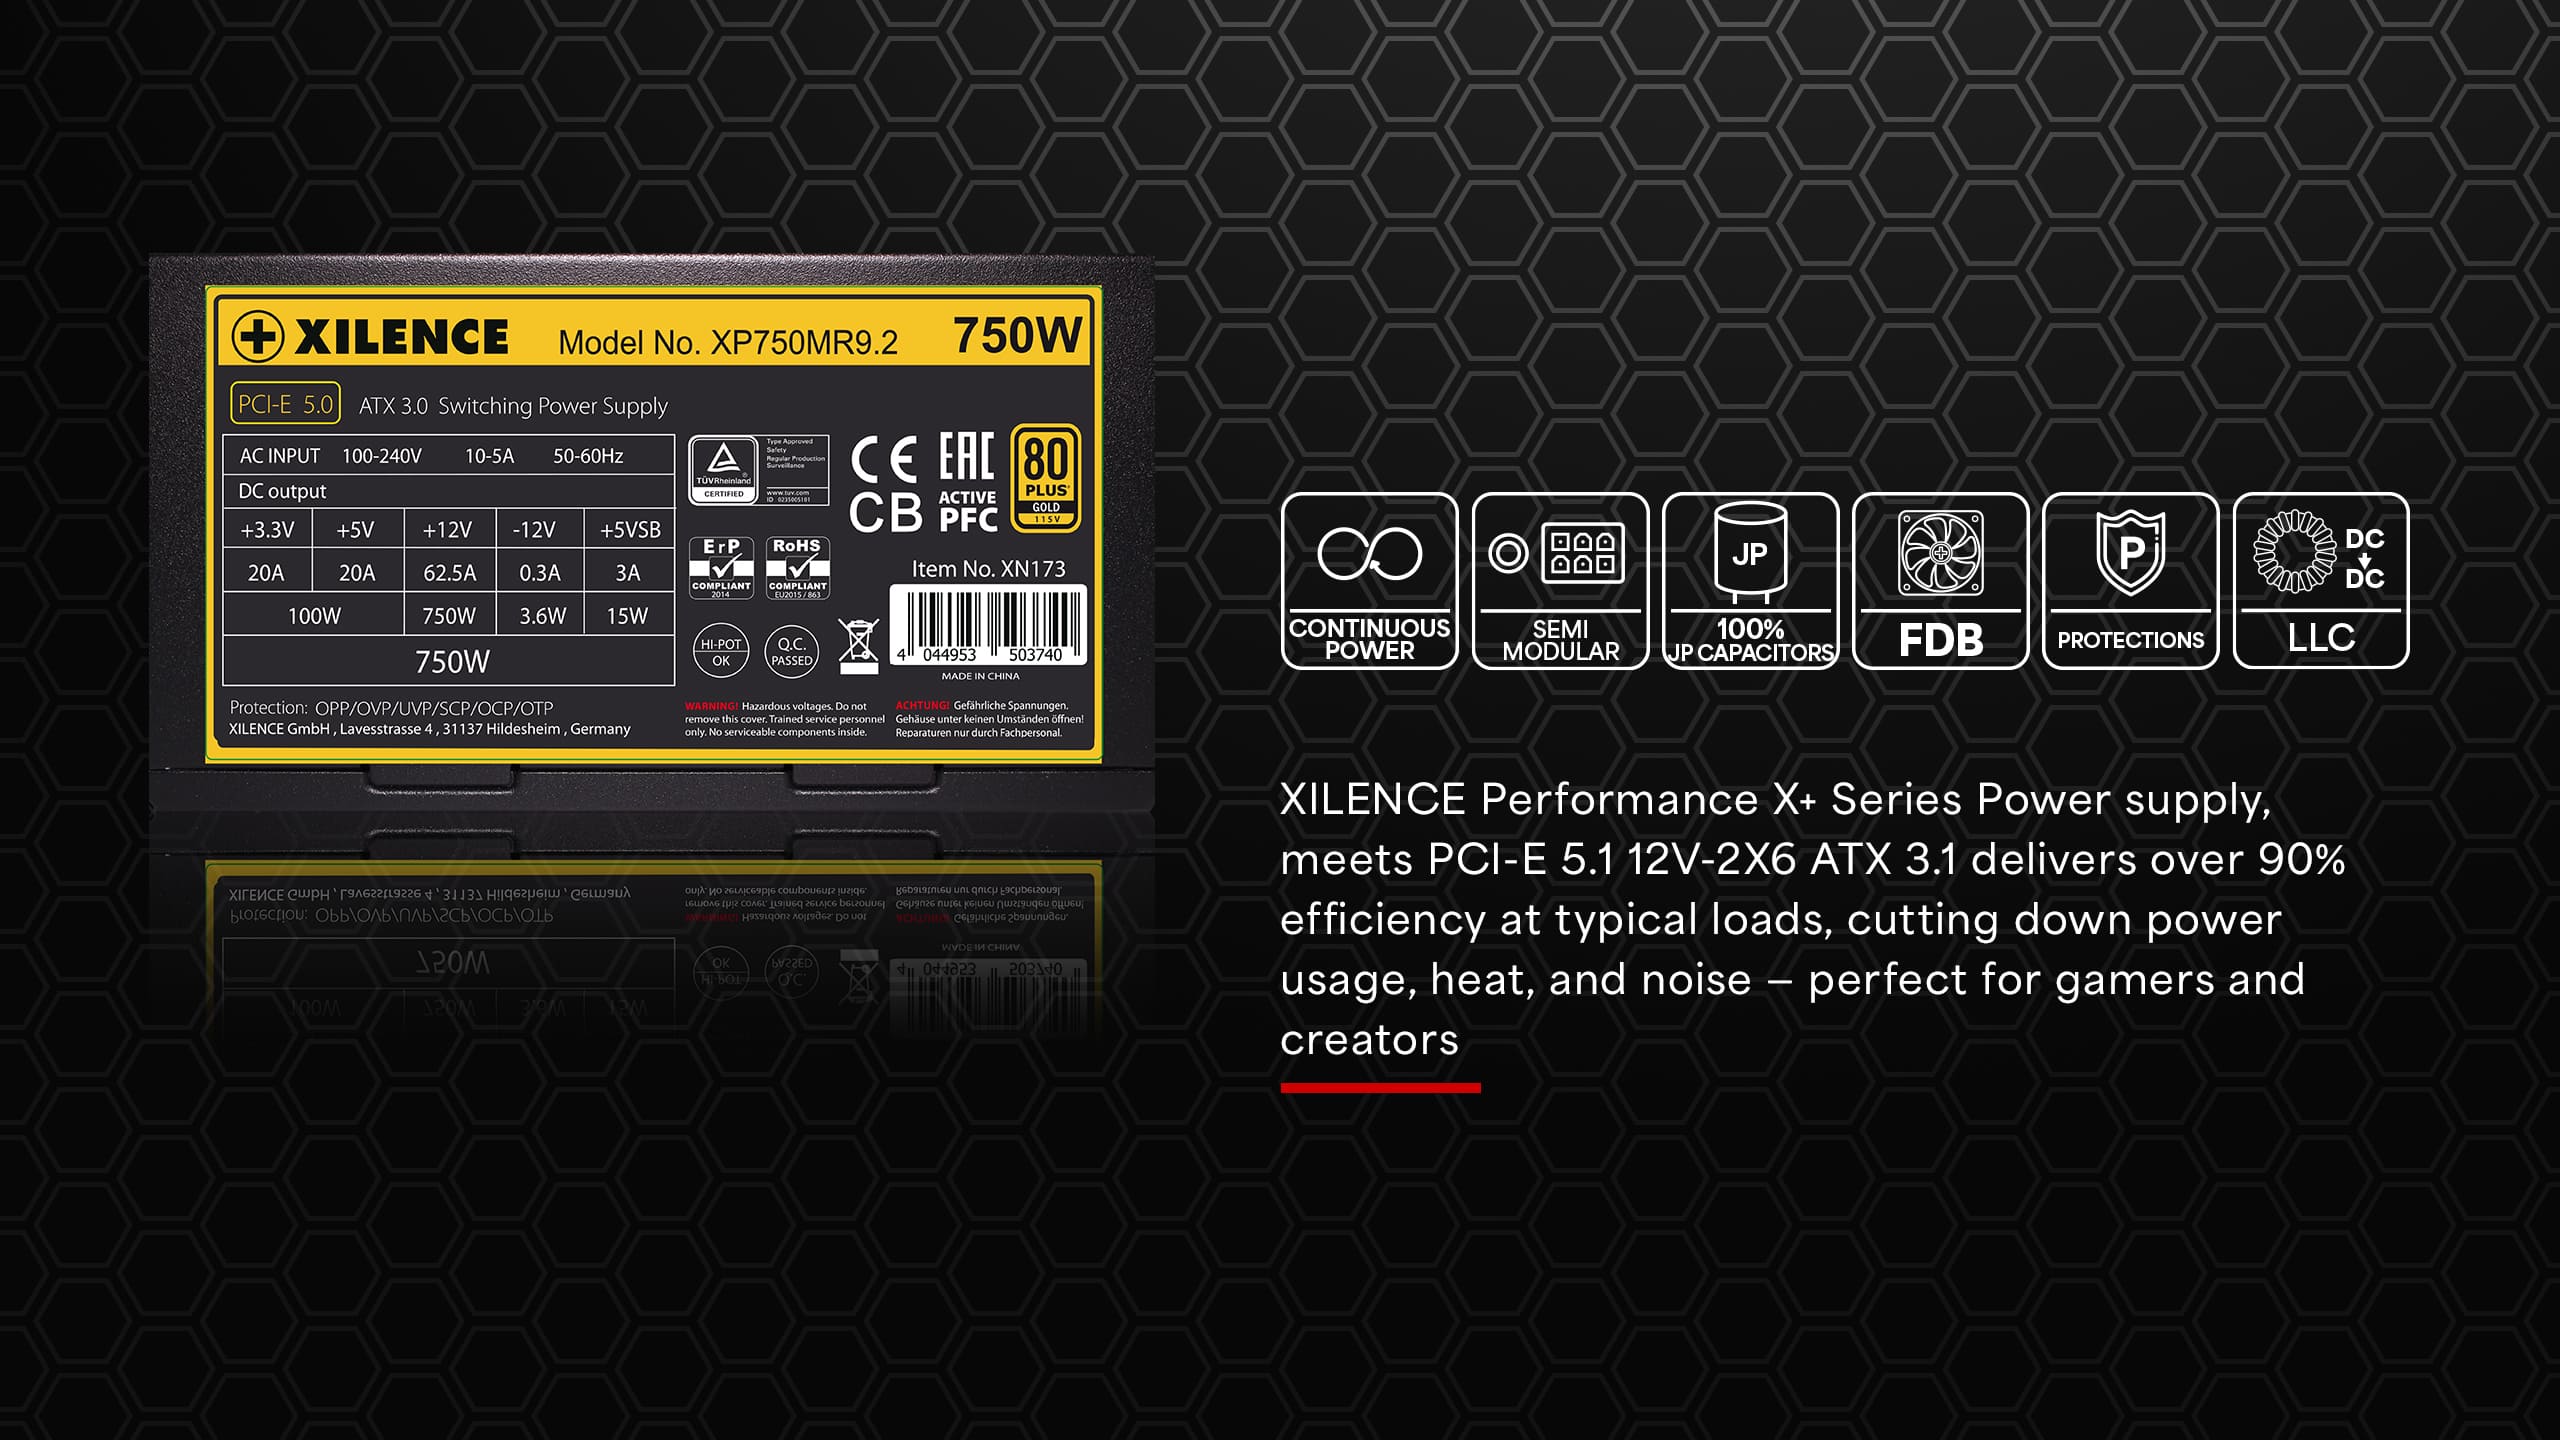
Task: Click the product barcode
Action: [988, 626]
